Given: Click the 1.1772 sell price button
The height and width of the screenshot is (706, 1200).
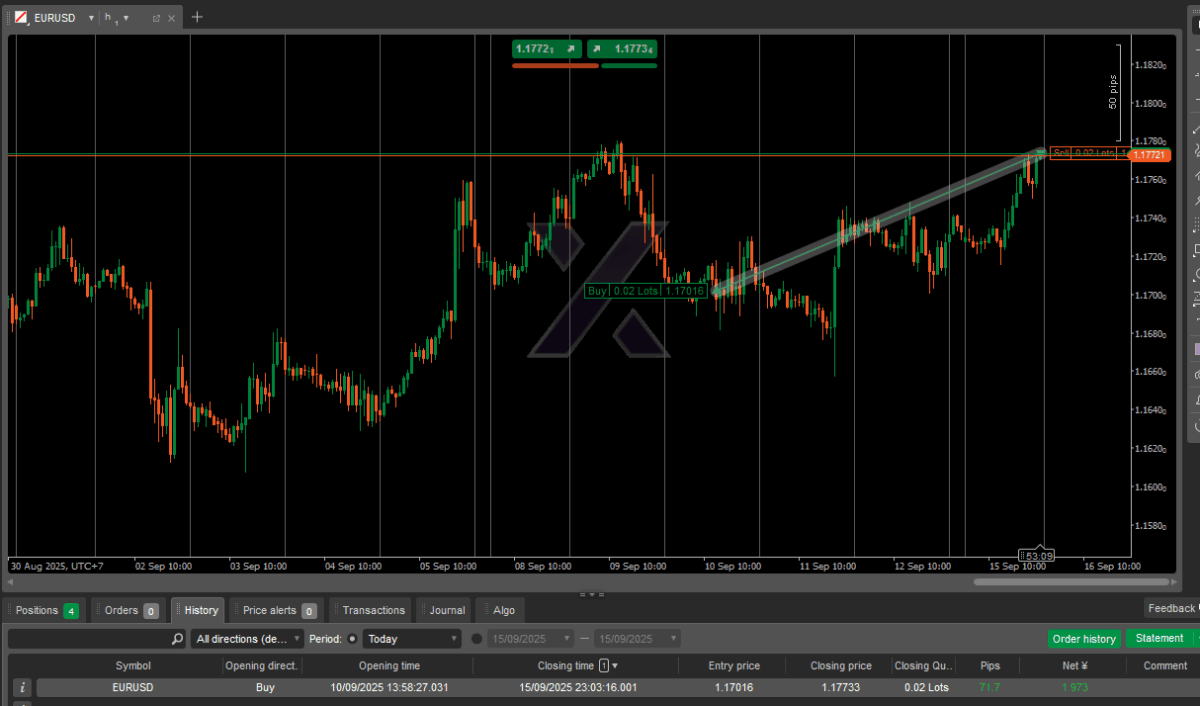Looking at the screenshot, I should click(546, 48).
